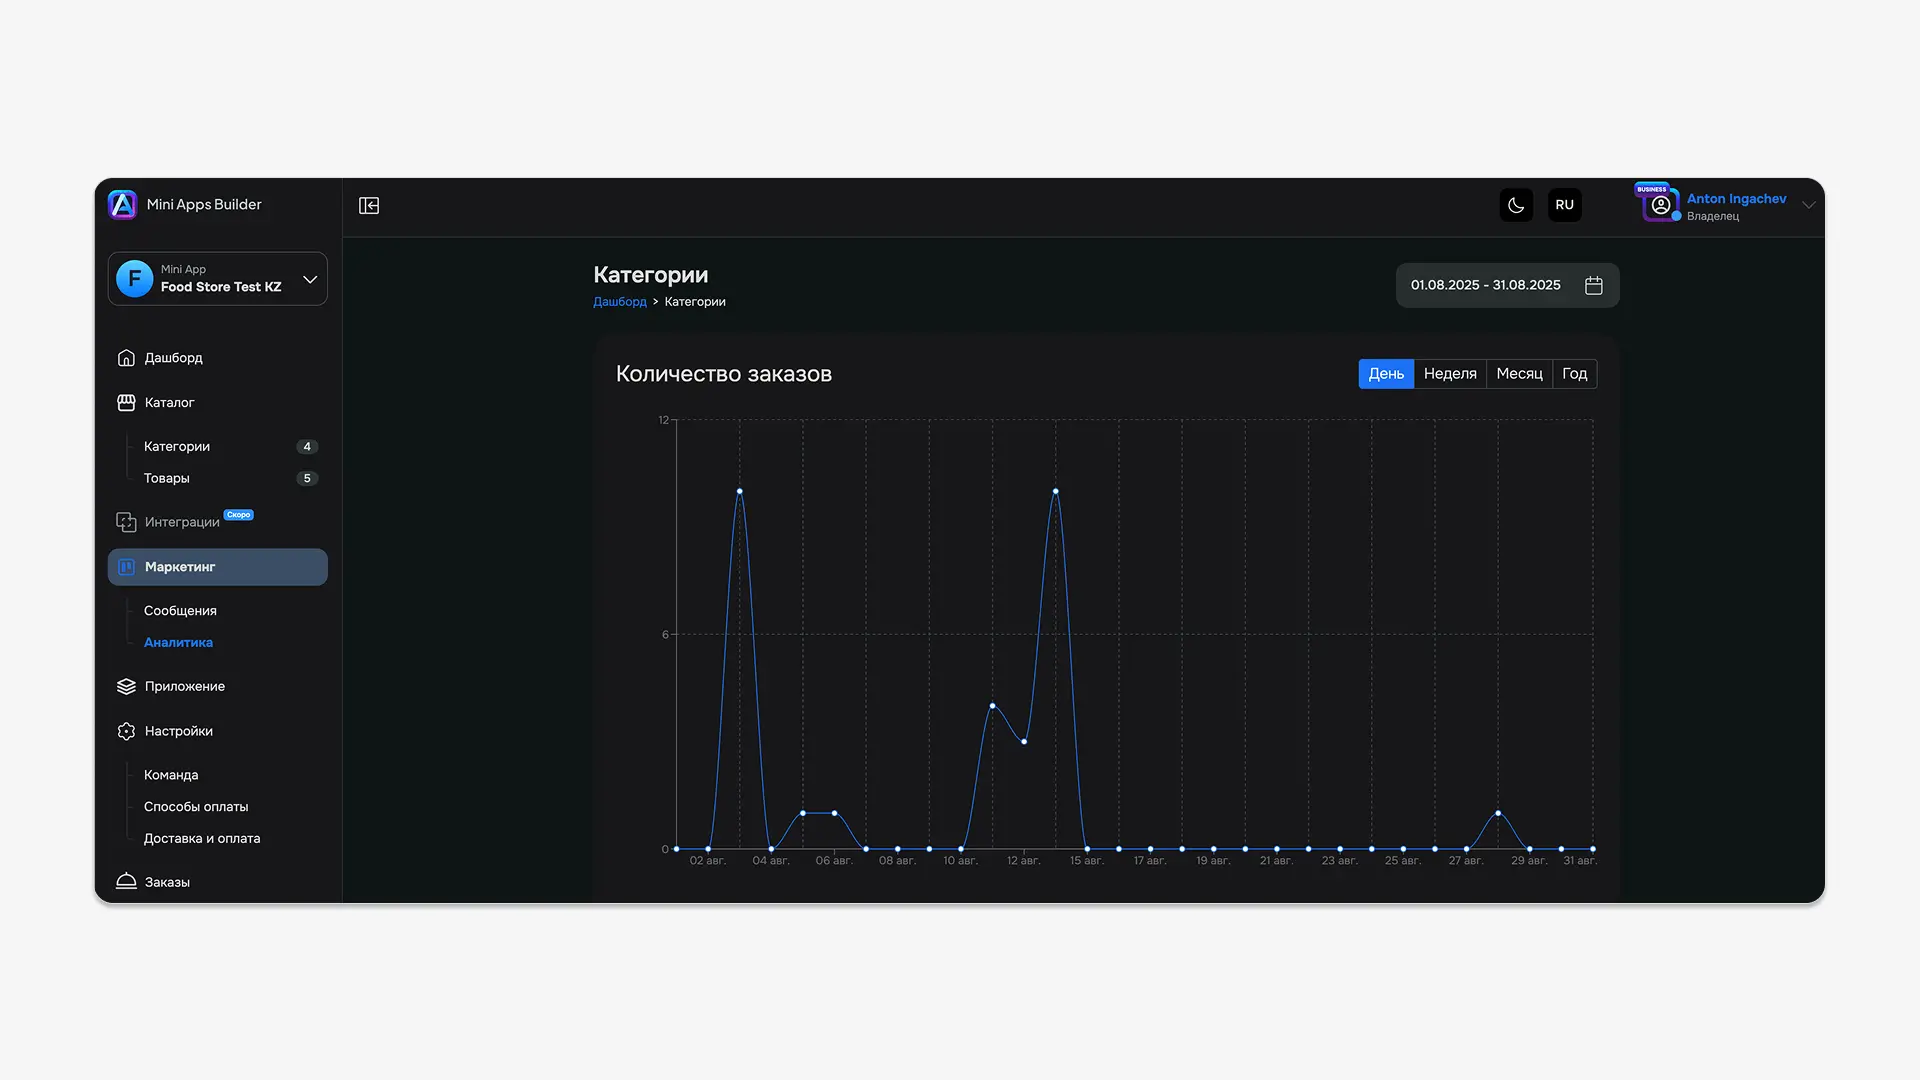This screenshot has height=1080, width=1920.
Task: Click the Заказы bell icon
Action: click(x=126, y=882)
